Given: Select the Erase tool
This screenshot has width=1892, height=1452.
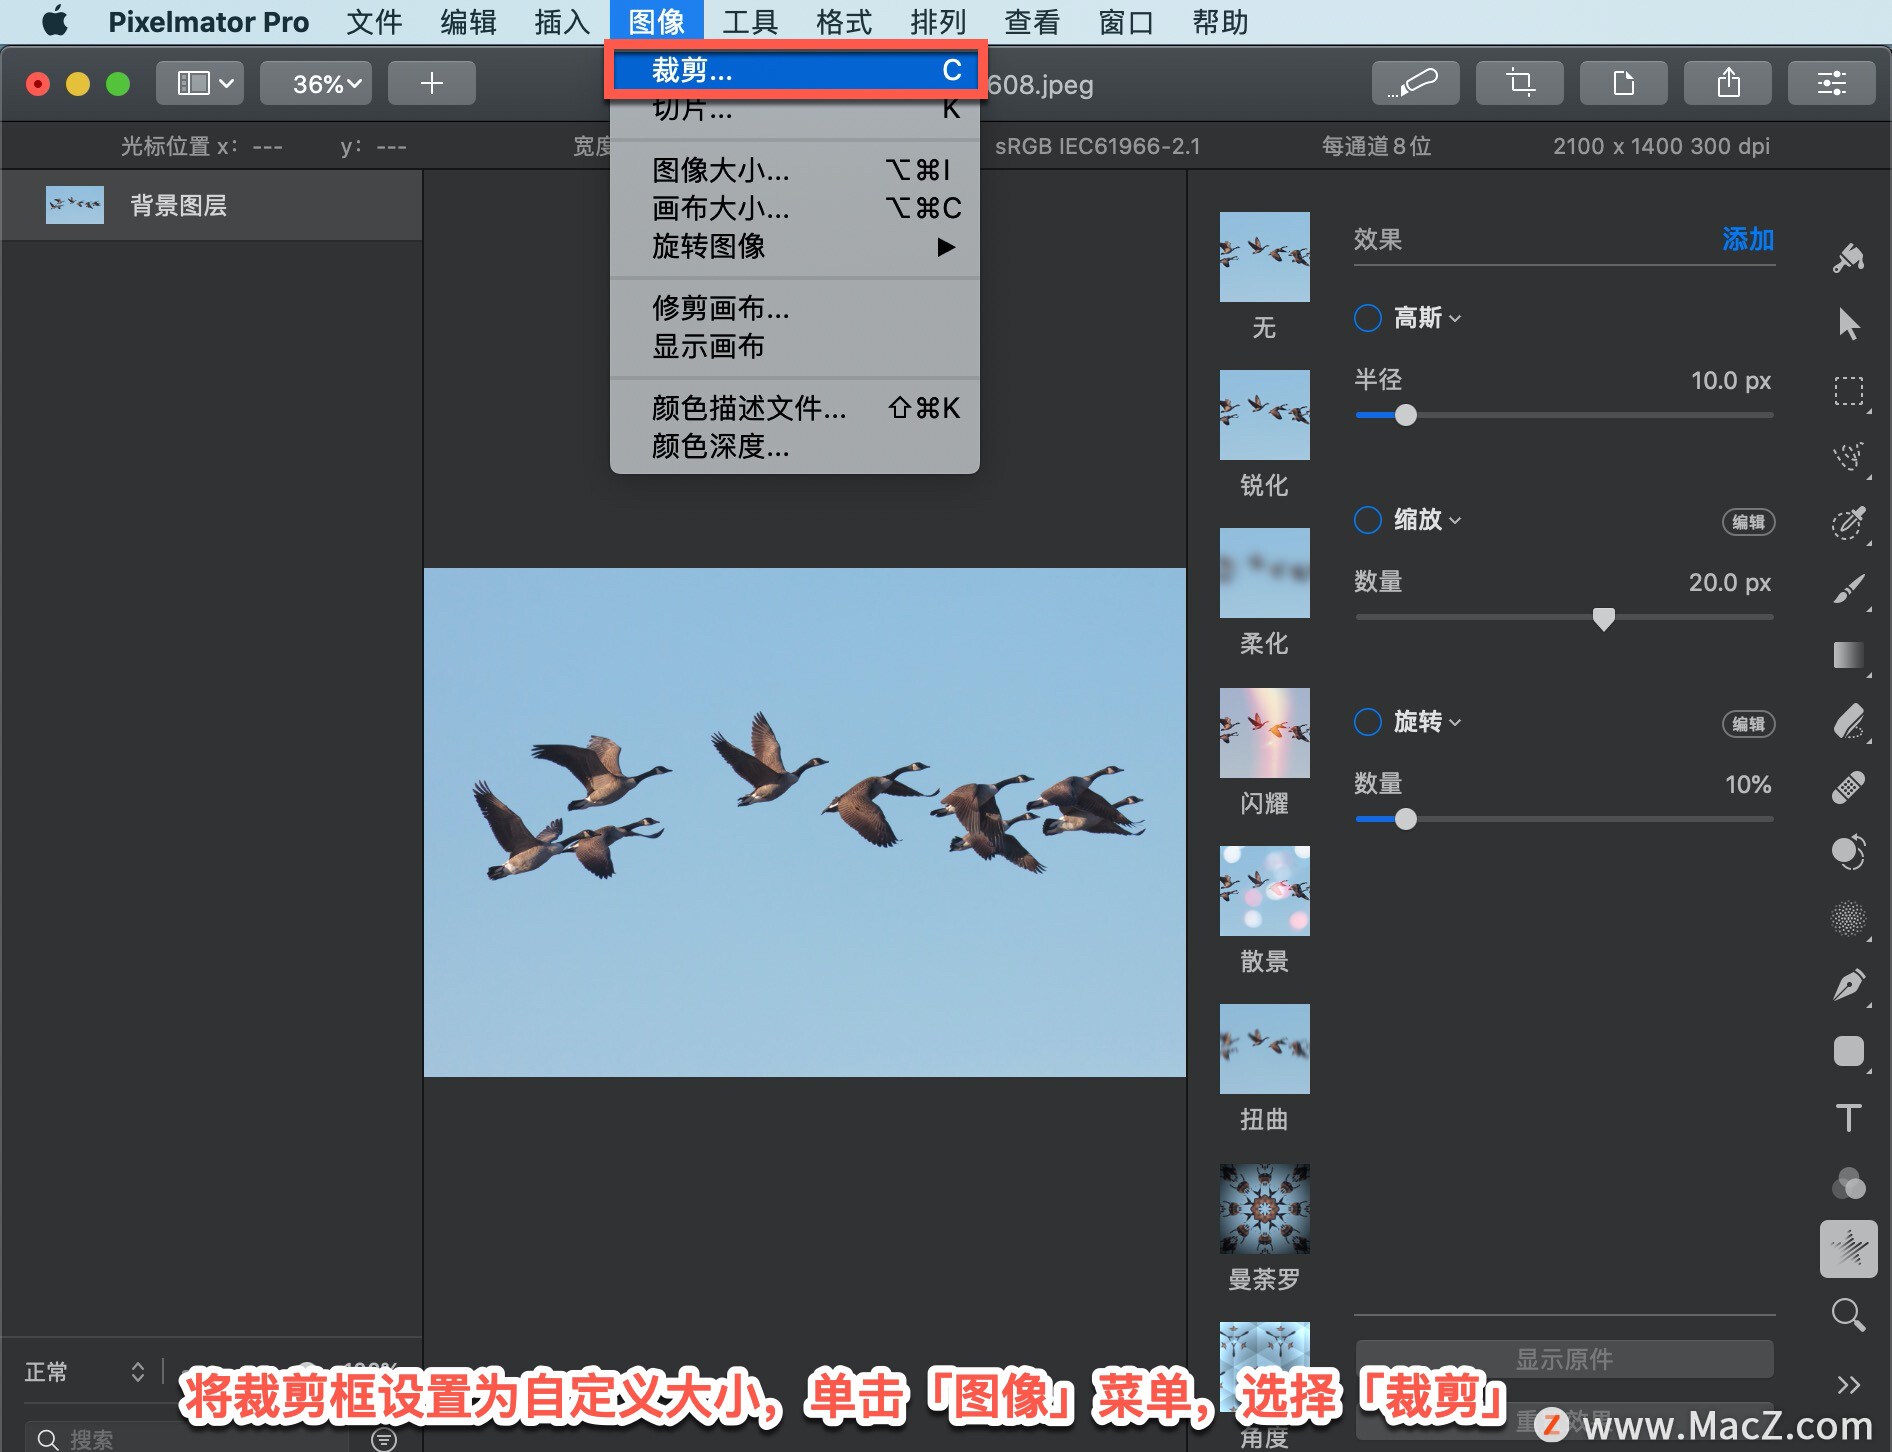Looking at the screenshot, I should click(x=1848, y=721).
